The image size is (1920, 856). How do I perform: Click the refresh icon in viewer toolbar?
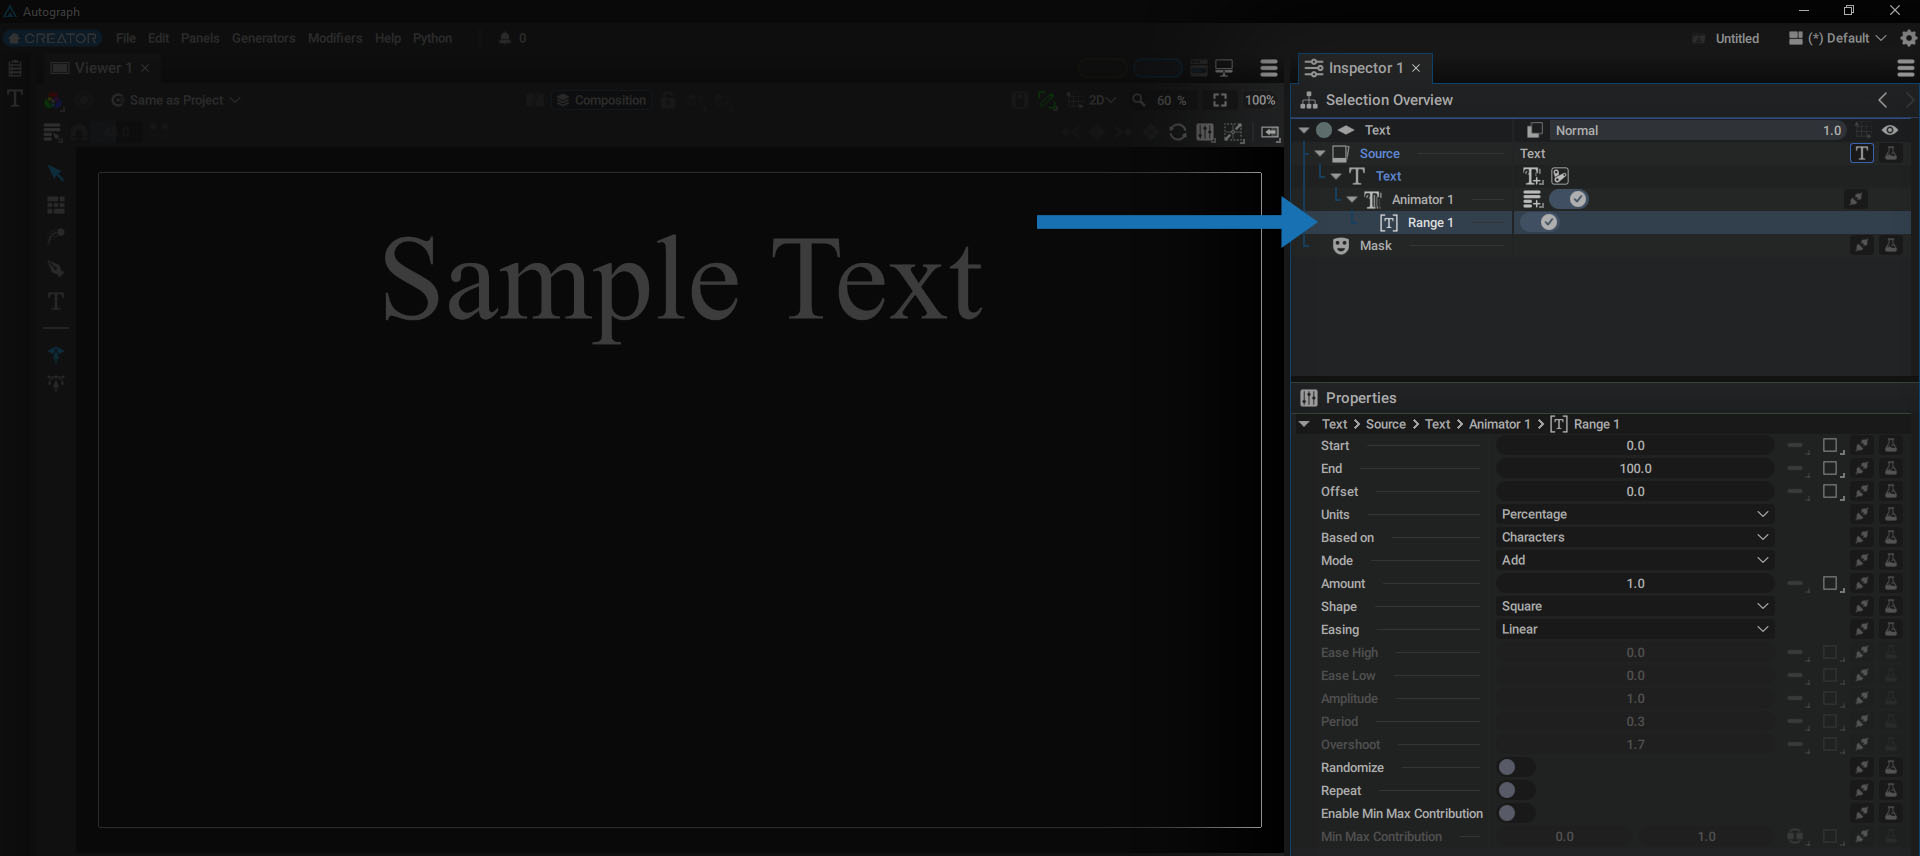[1178, 132]
